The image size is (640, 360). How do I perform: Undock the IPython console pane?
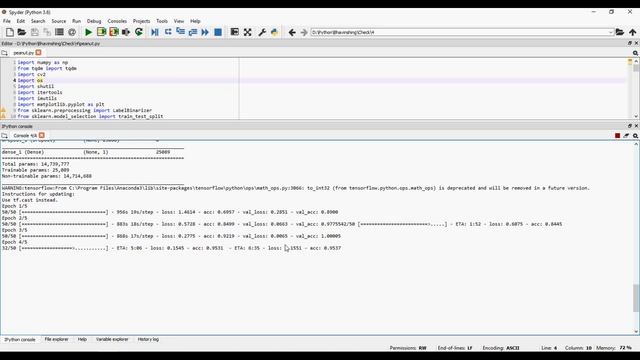click(x=630, y=126)
